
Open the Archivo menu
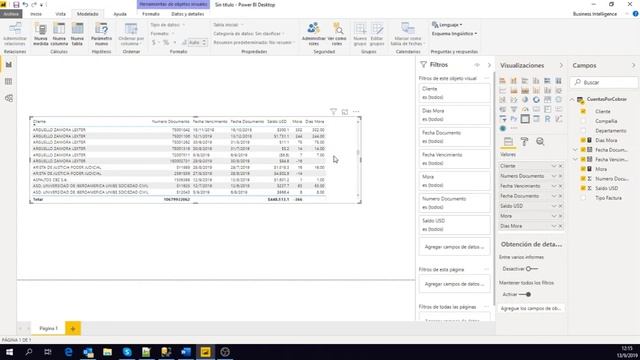[x=11, y=14]
